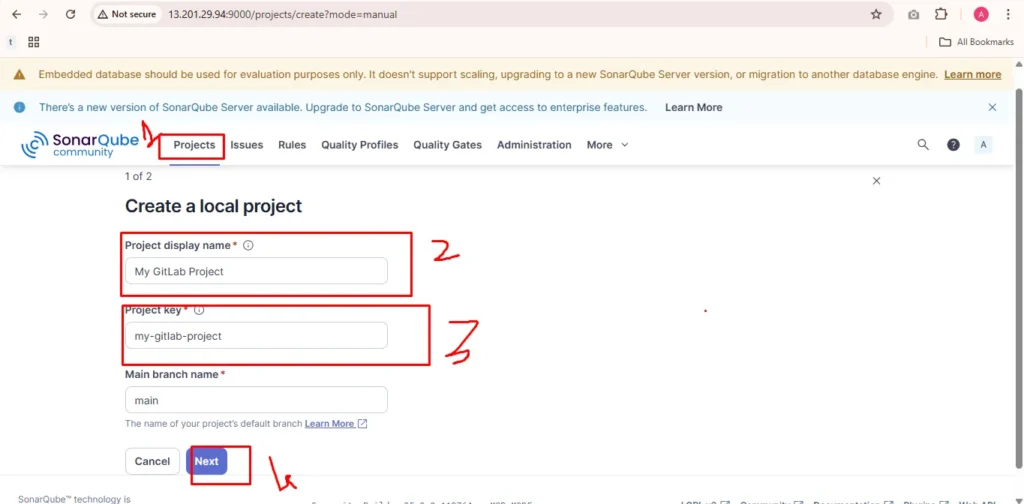Open the Projects menu item
This screenshot has height=504, width=1024.
(194, 145)
